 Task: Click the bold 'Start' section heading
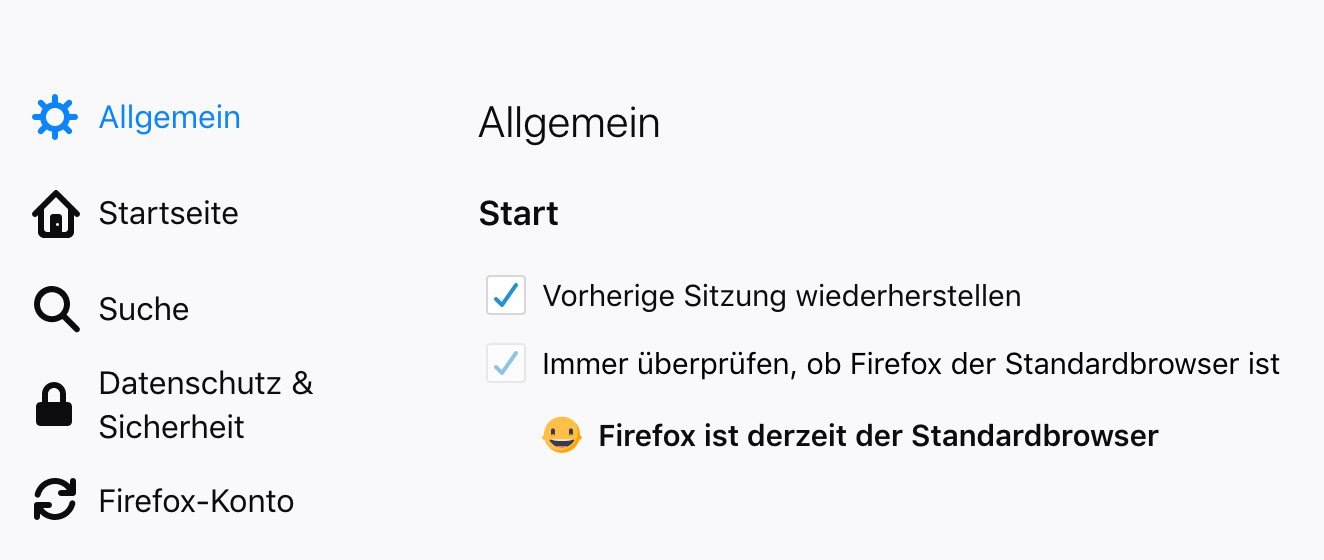tap(518, 214)
